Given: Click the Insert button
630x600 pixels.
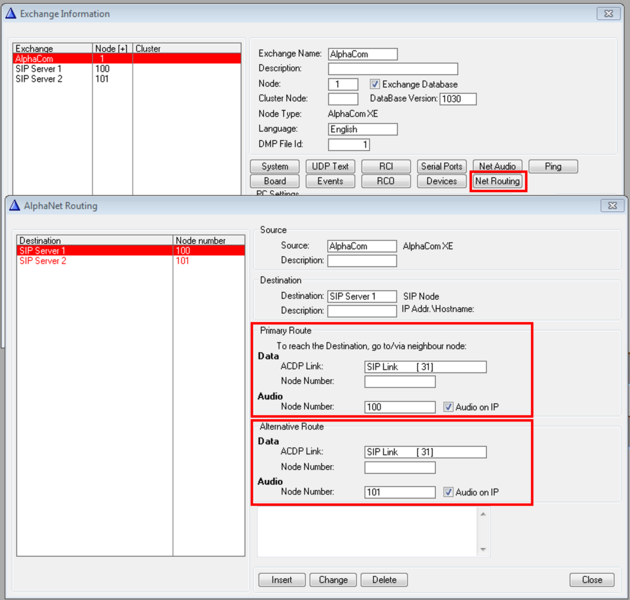Looking at the screenshot, I should [282, 580].
